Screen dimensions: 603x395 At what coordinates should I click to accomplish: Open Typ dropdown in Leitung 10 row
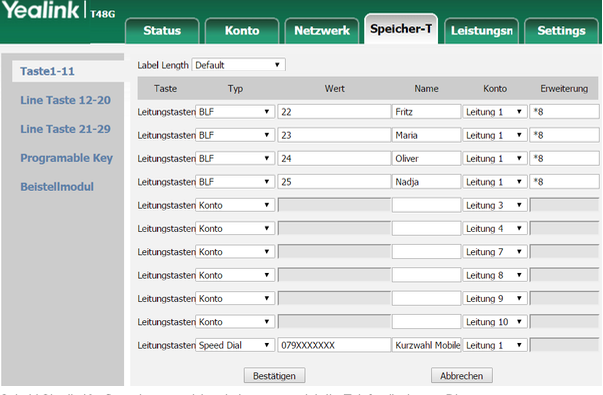235,322
